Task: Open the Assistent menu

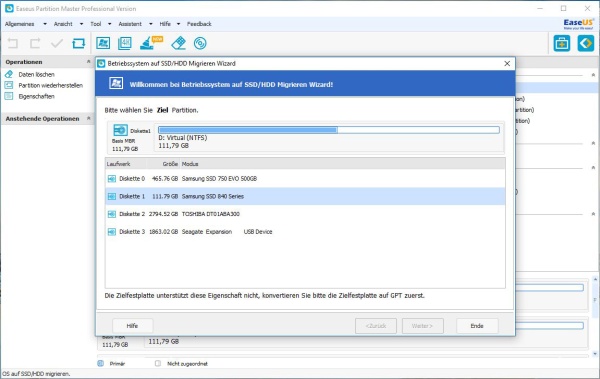Action: (130, 24)
